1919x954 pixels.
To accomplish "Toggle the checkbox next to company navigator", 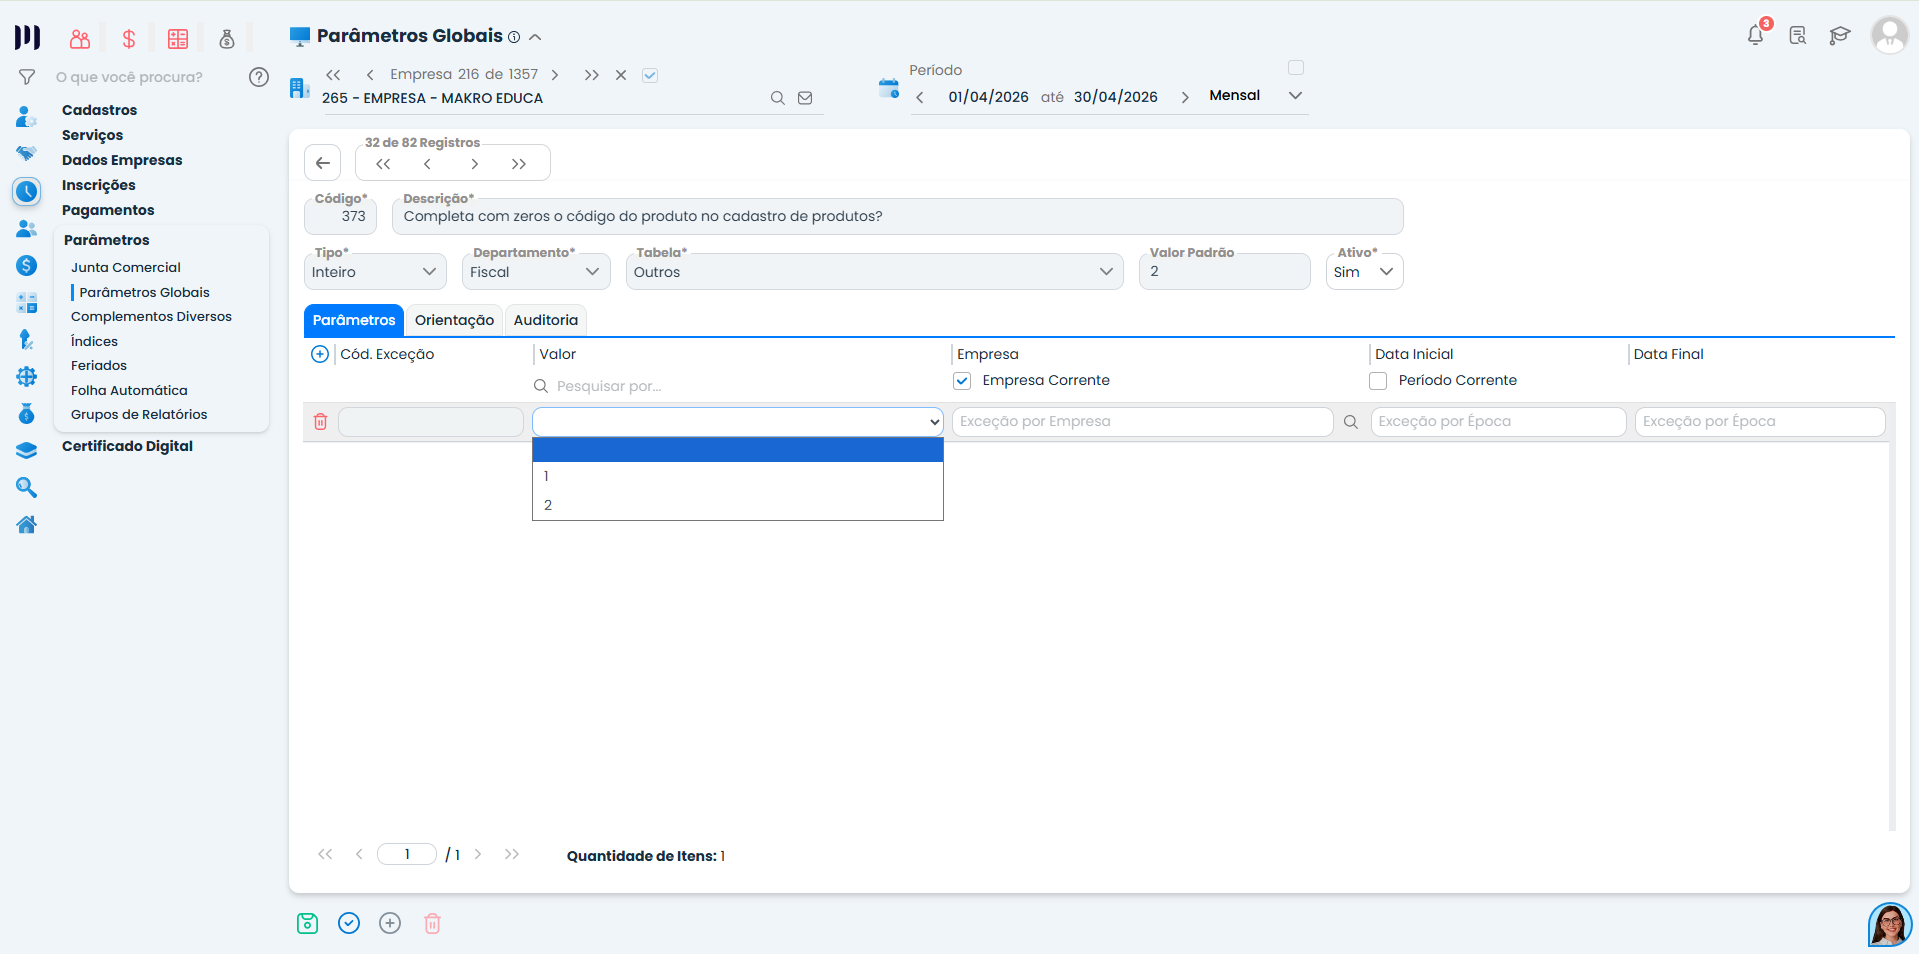I will click(x=650, y=75).
